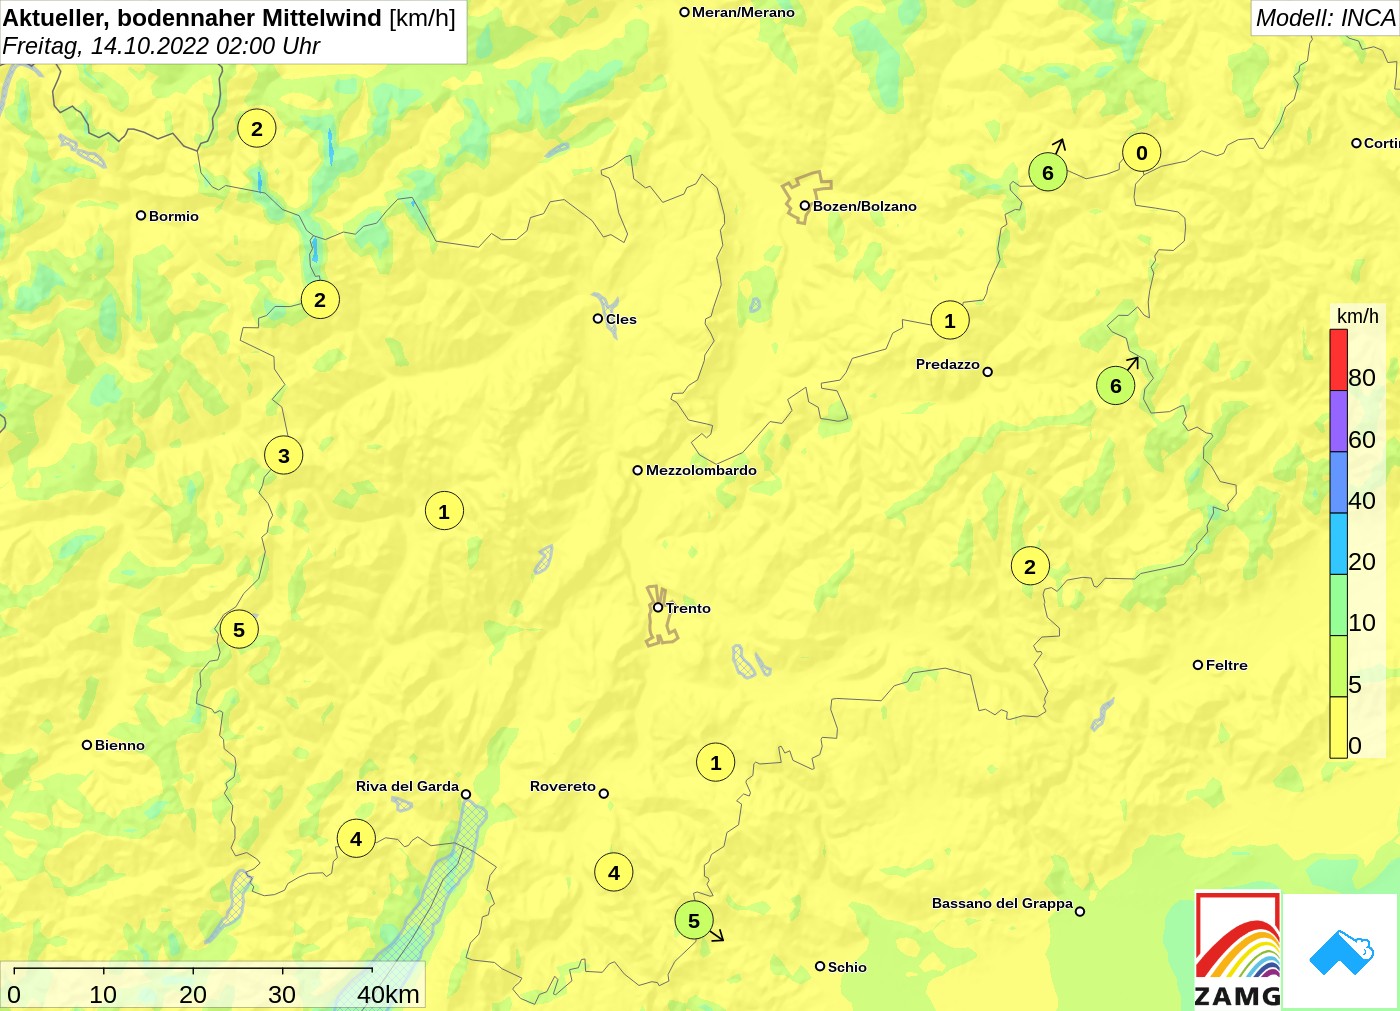Click the "Cles" city label

coord(621,319)
